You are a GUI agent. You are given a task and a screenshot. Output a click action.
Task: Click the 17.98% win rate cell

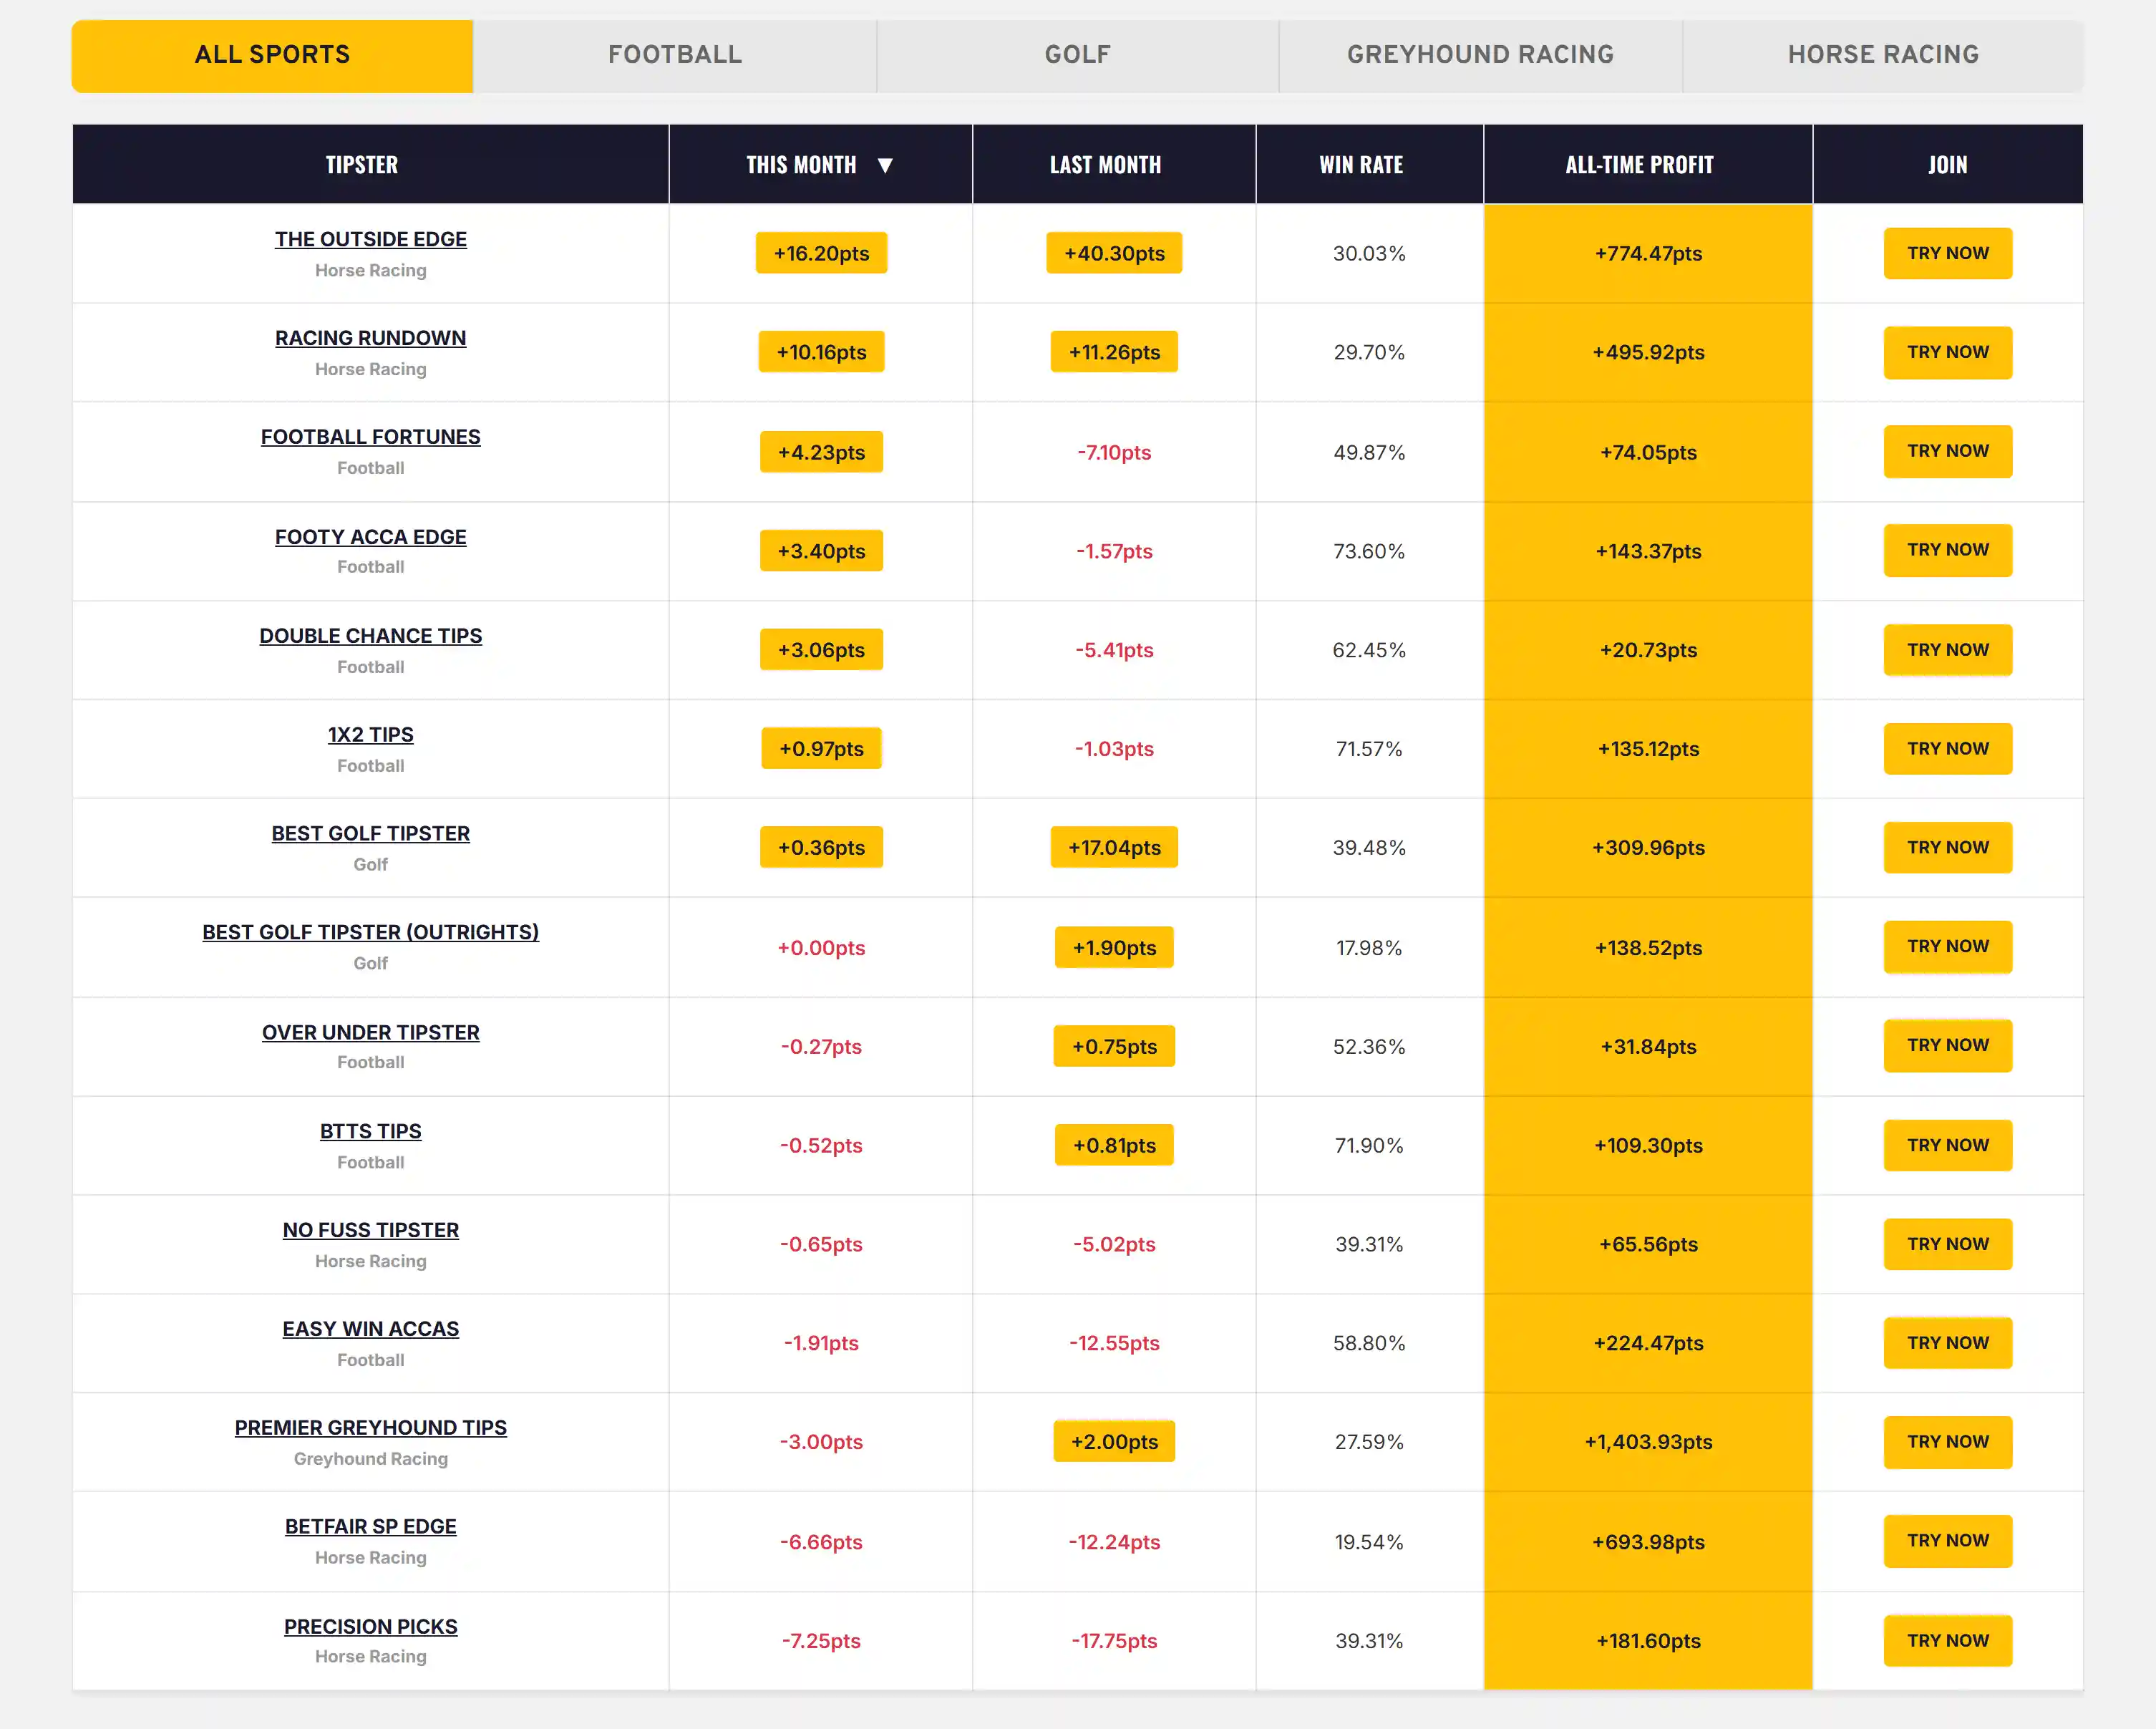click(x=1369, y=948)
